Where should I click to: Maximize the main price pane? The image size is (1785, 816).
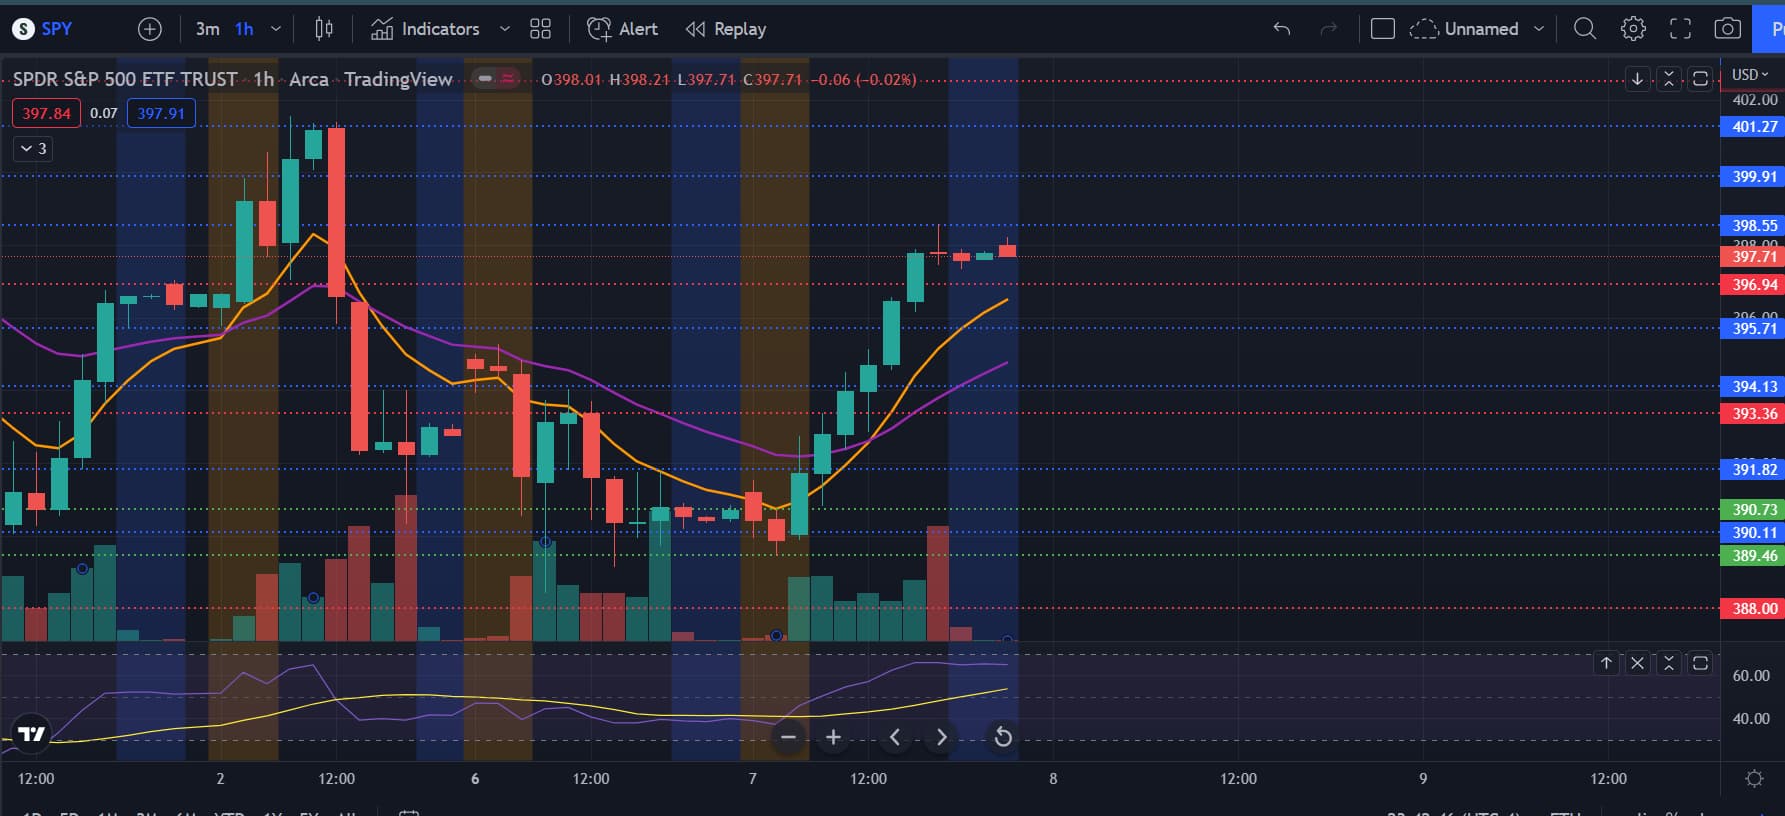click(1699, 78)
